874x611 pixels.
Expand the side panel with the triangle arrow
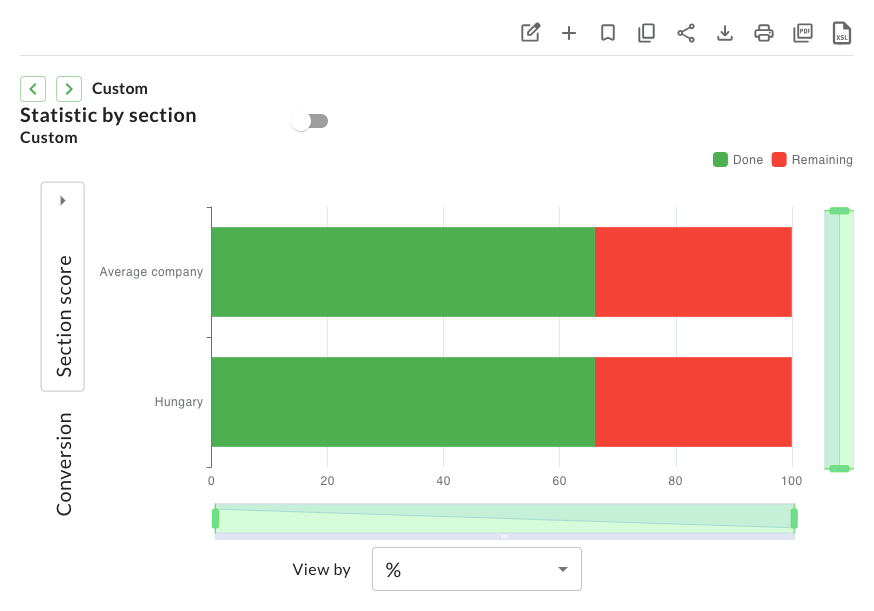click(63, 200)
